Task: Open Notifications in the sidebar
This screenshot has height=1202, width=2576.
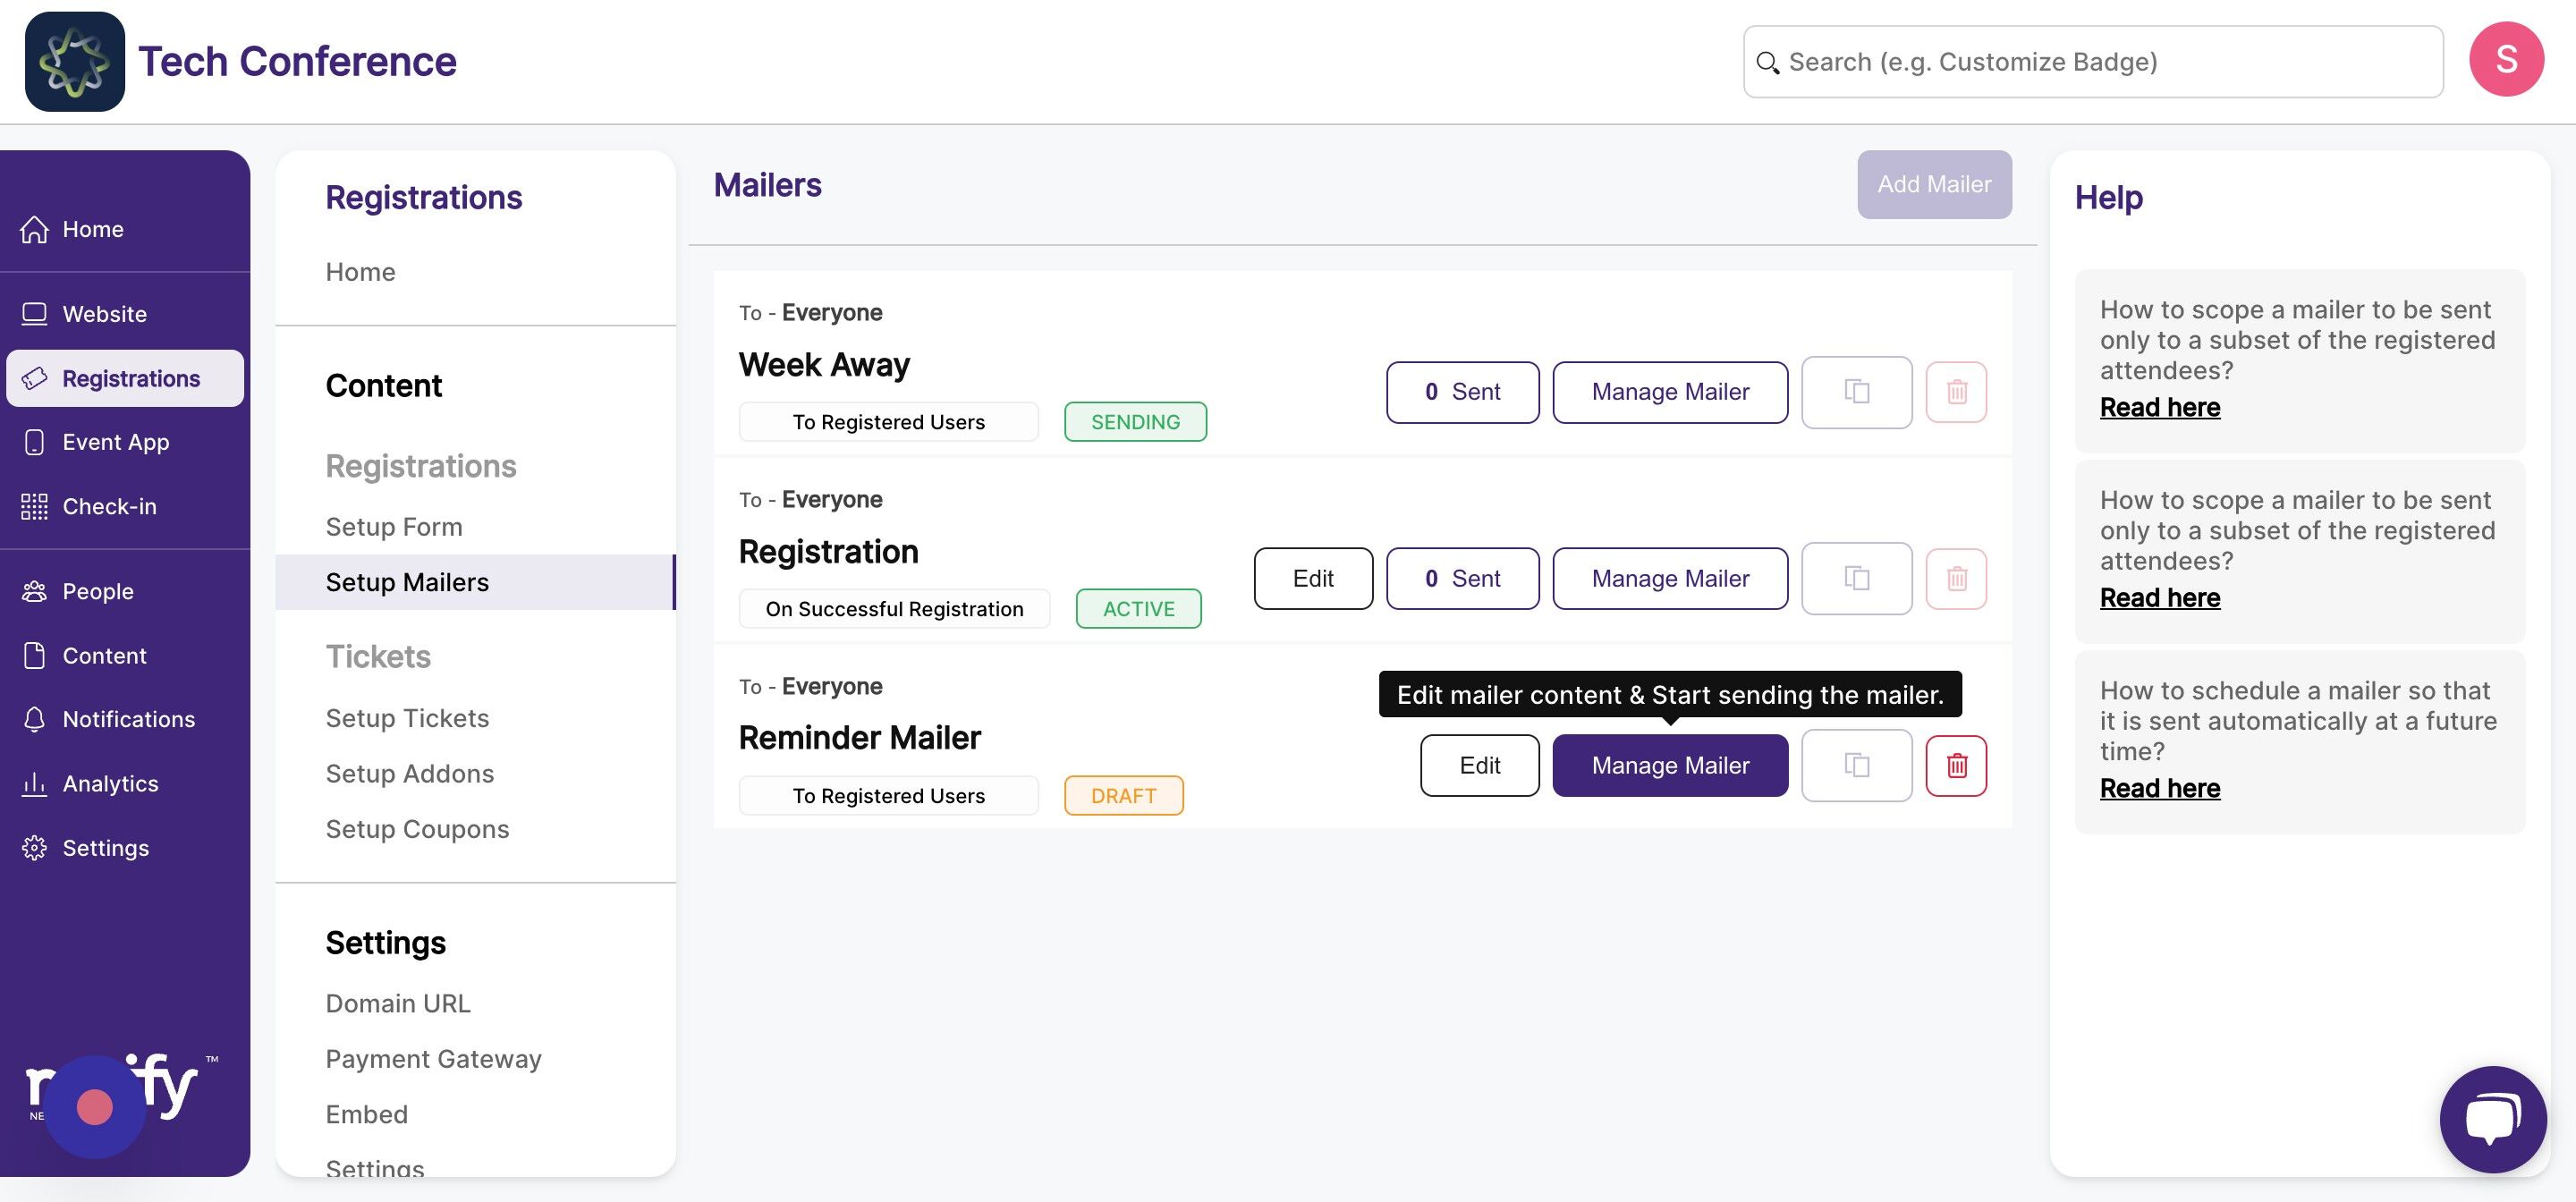Action: [128, 720]
